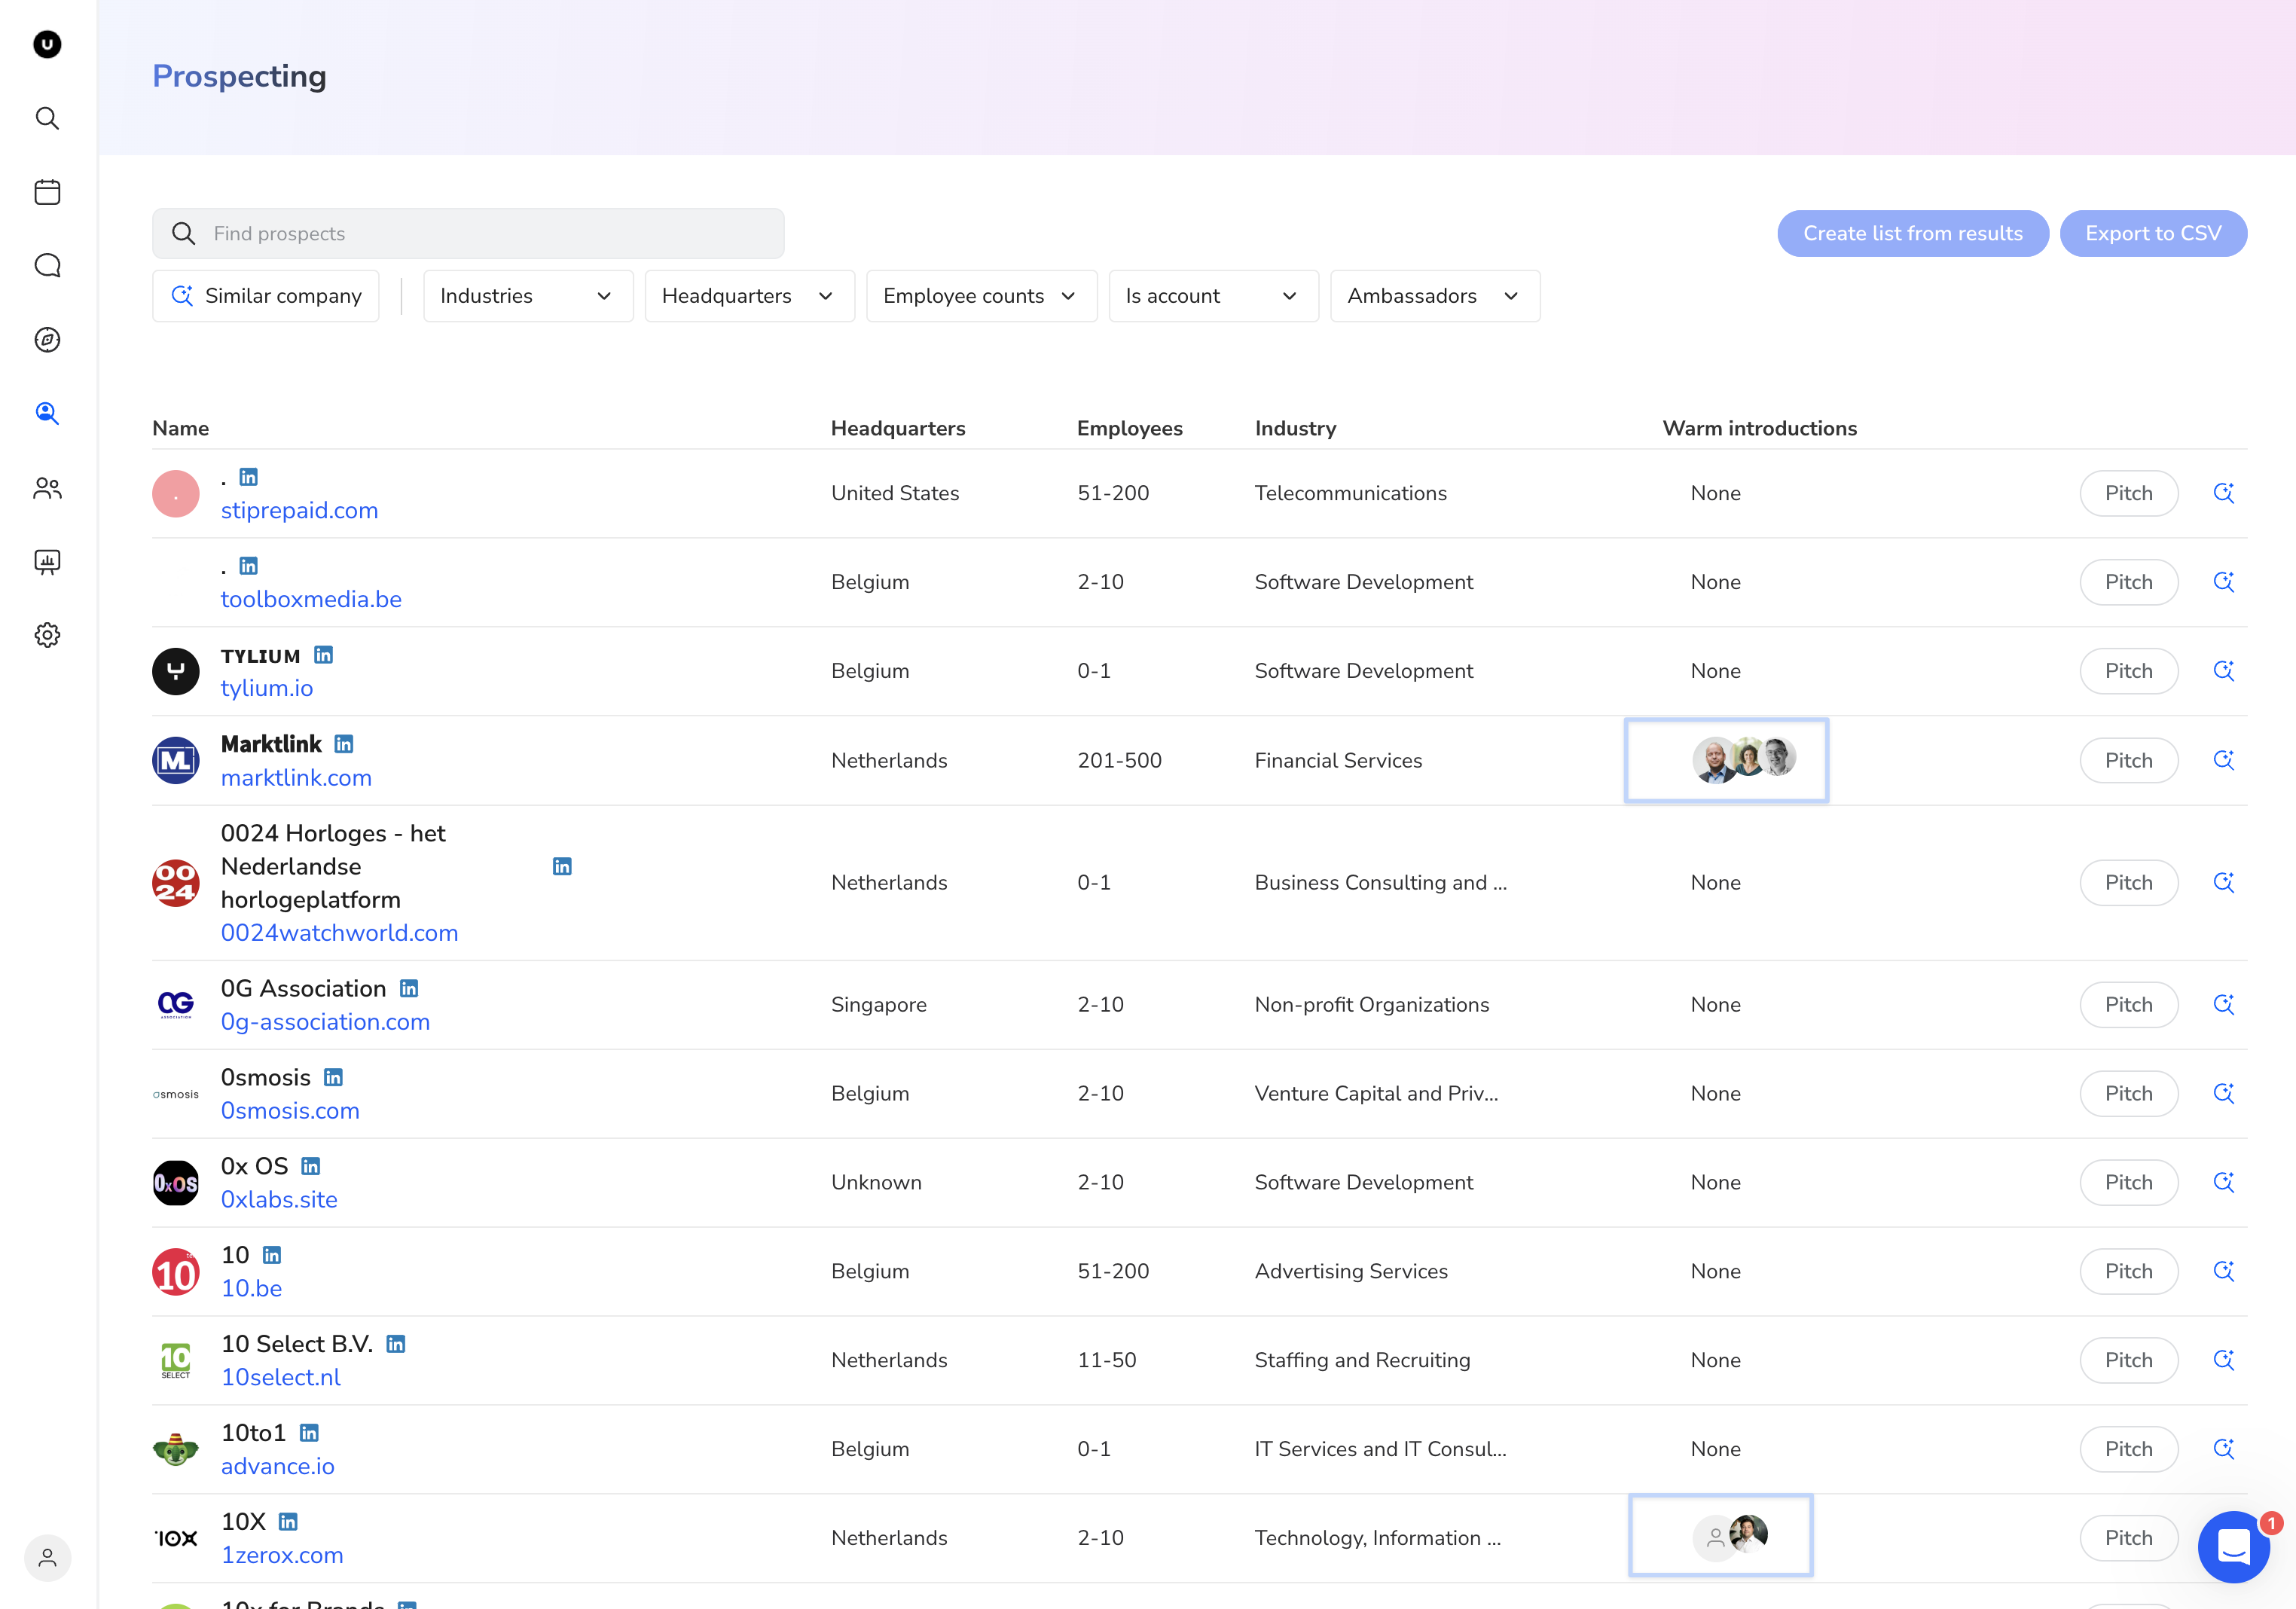Open the tylium.io website link
Image resolution: width=2296 pixels, height=1609 pixels.
(x=267, y=688)
